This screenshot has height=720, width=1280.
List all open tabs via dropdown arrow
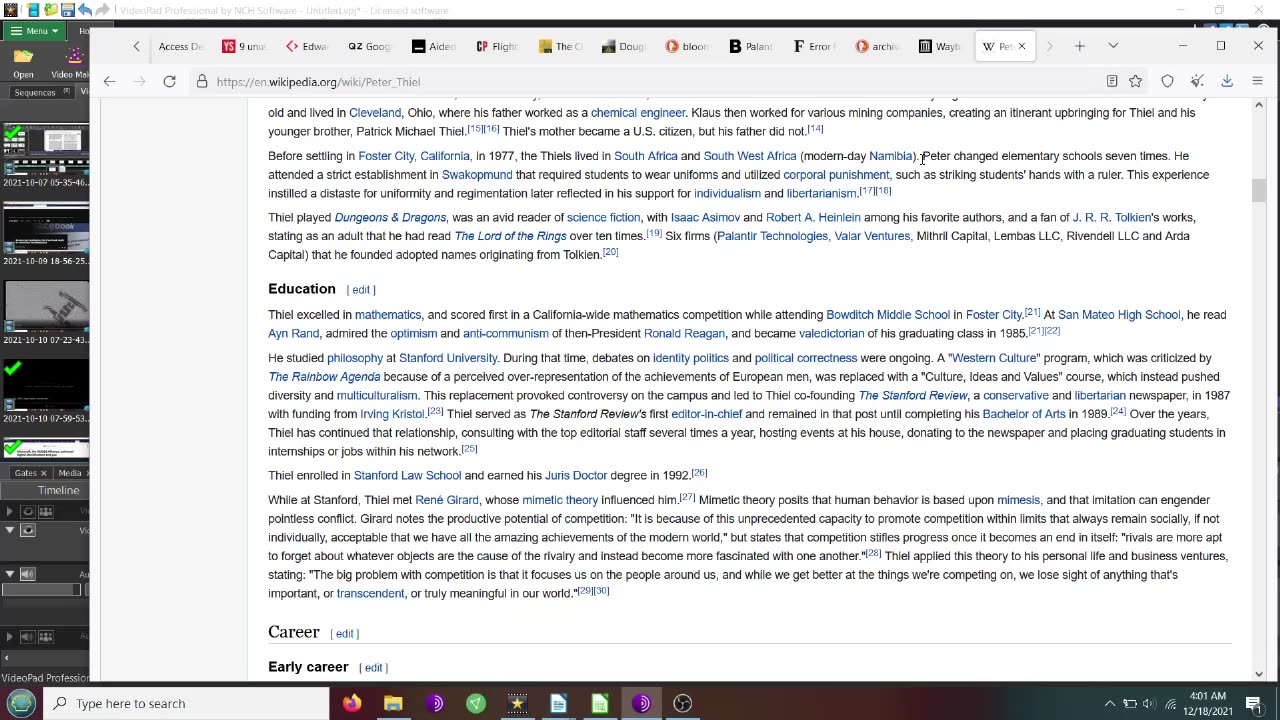[1113, 46]
